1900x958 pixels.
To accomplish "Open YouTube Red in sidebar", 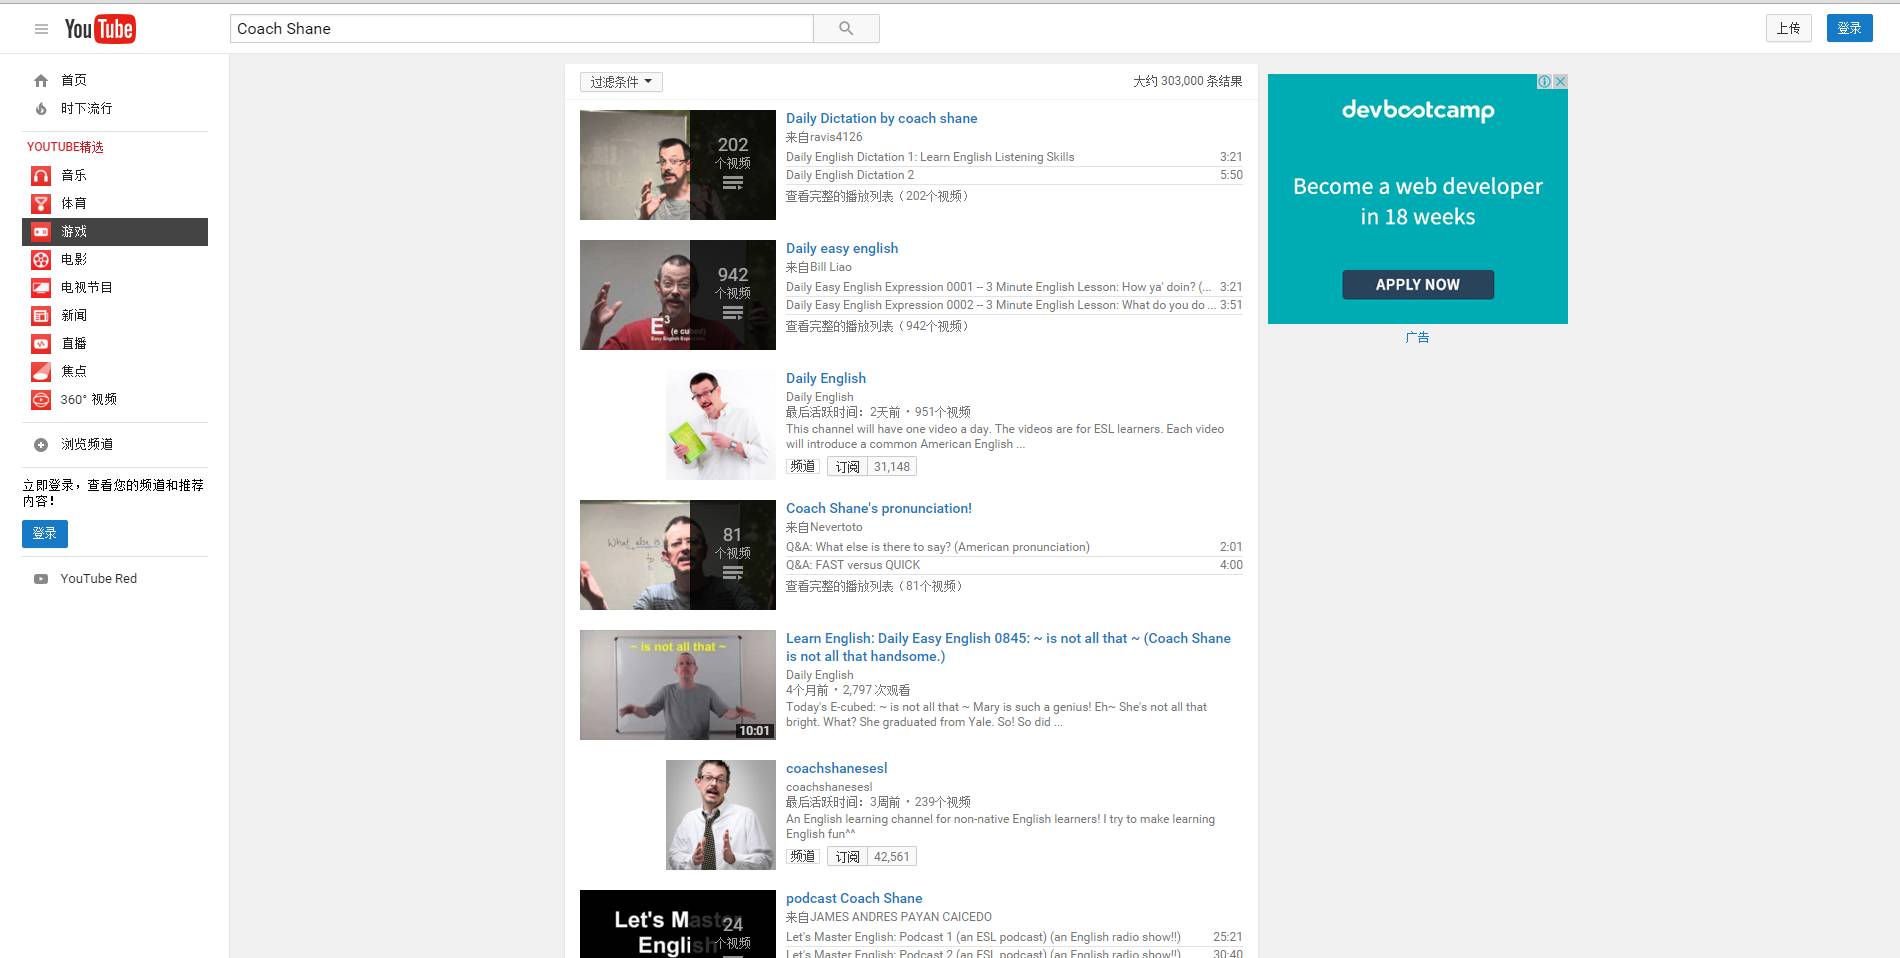I will coord(99,579).
